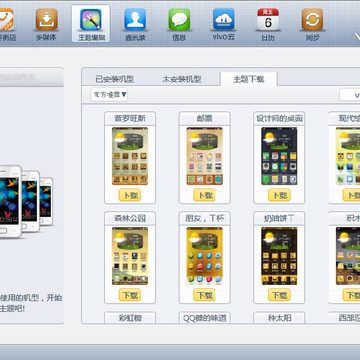Download the 朋友，干杯 theme
The width and height of the screenshot is (360, 360).
point(205,295)
